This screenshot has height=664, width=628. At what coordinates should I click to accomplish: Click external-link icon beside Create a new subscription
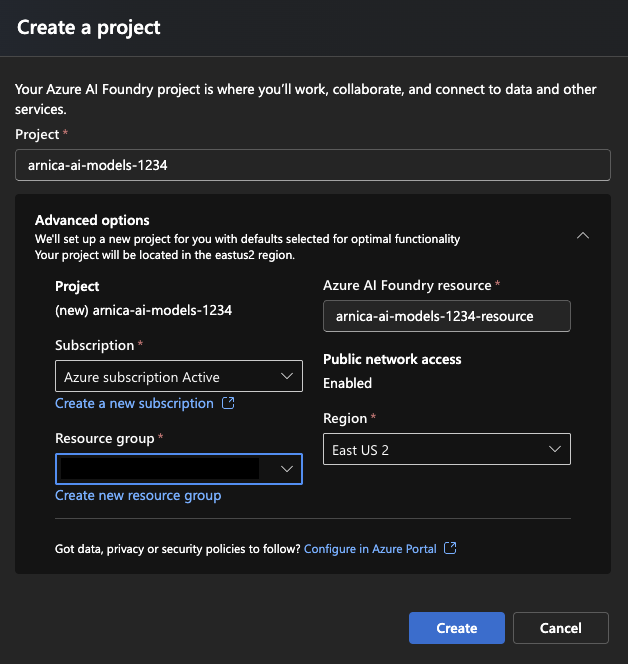[x=228, y=404]
